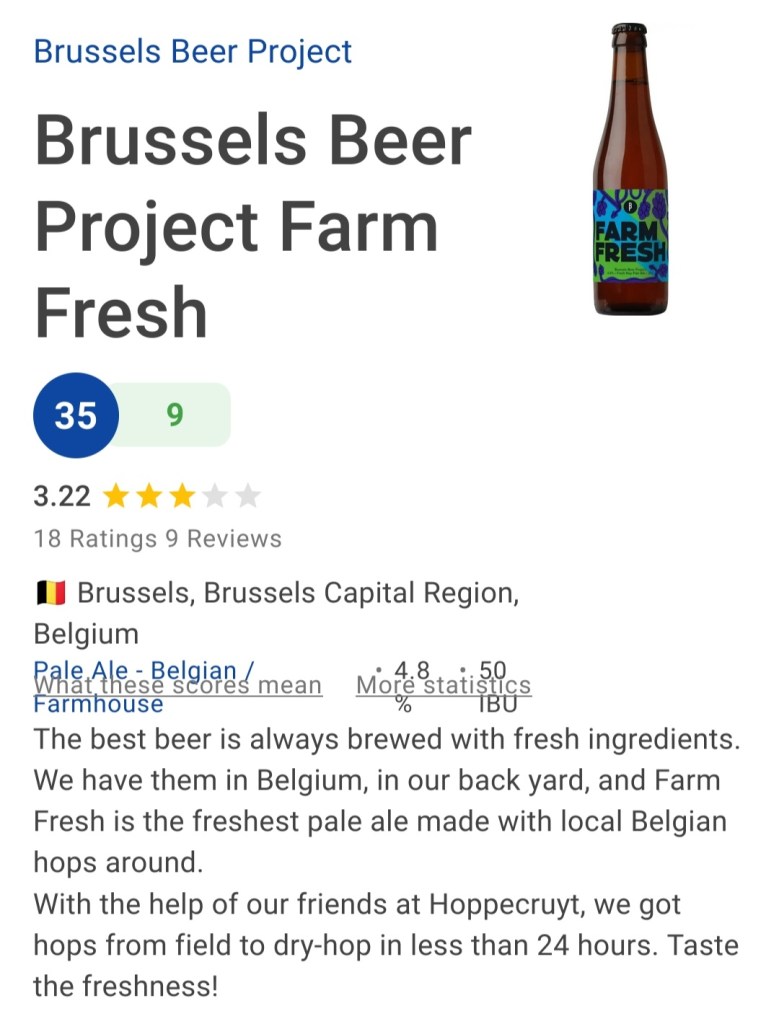Select the fifth gray rating star

tap(248, 496)
